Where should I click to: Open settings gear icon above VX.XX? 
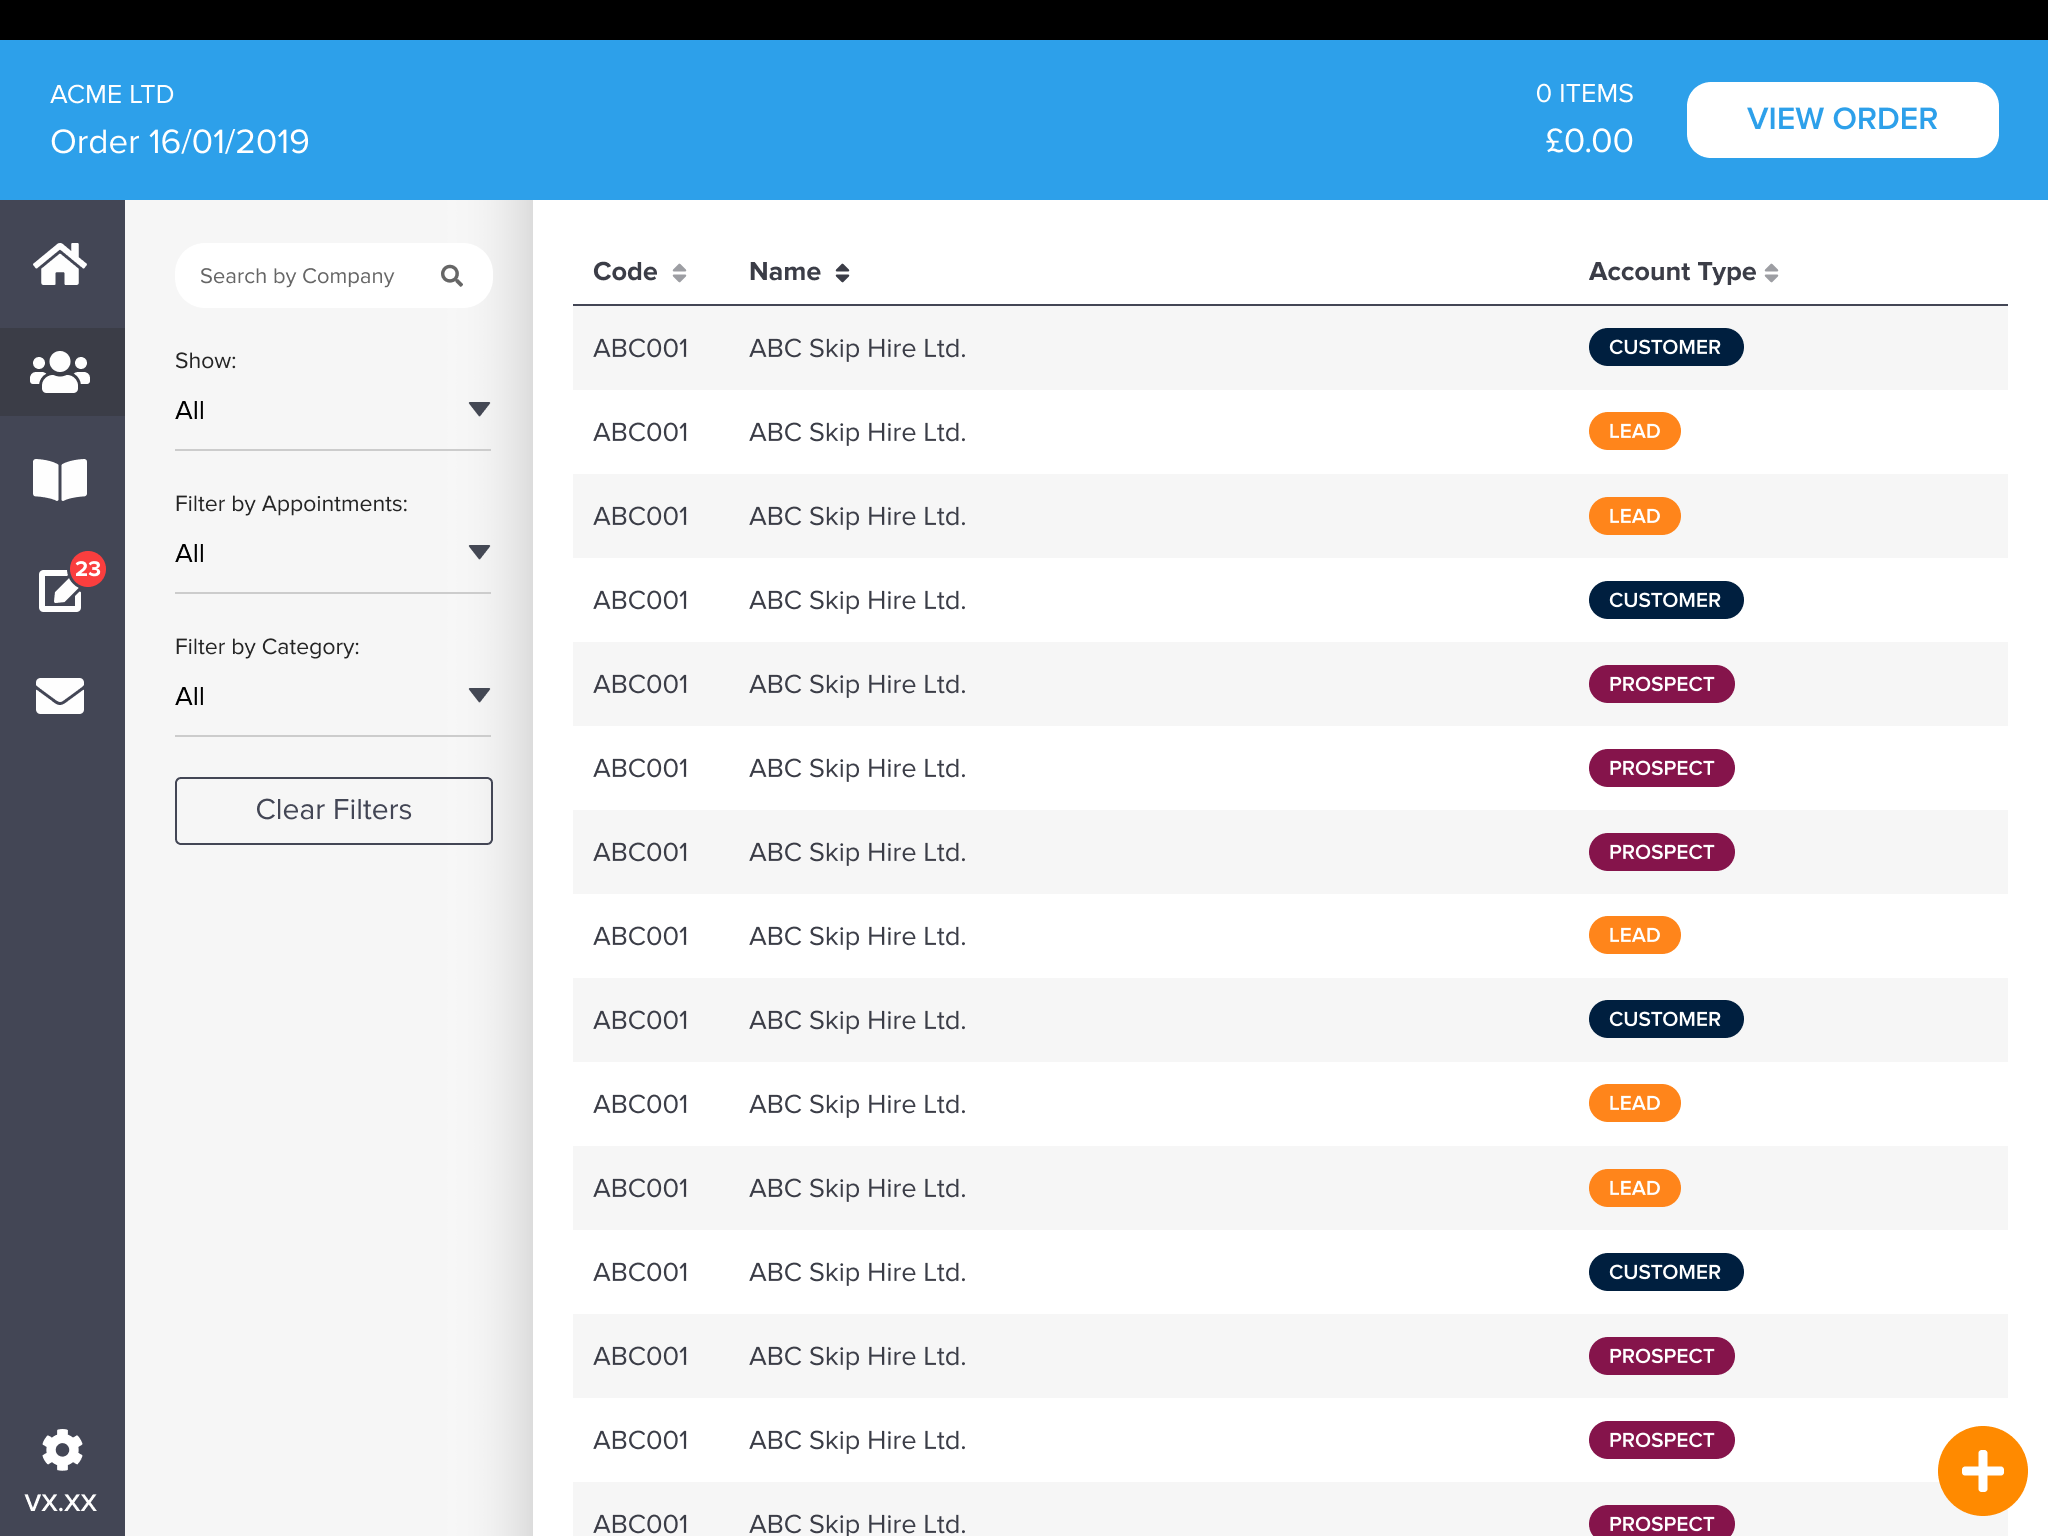pos(62,1450)
